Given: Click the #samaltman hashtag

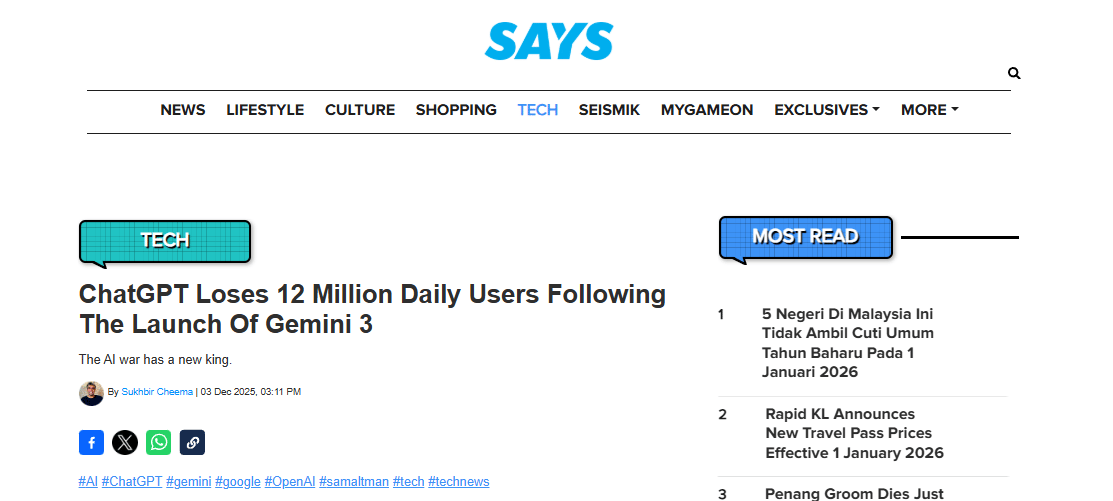Looking at the screenshot, I should 353,482.
